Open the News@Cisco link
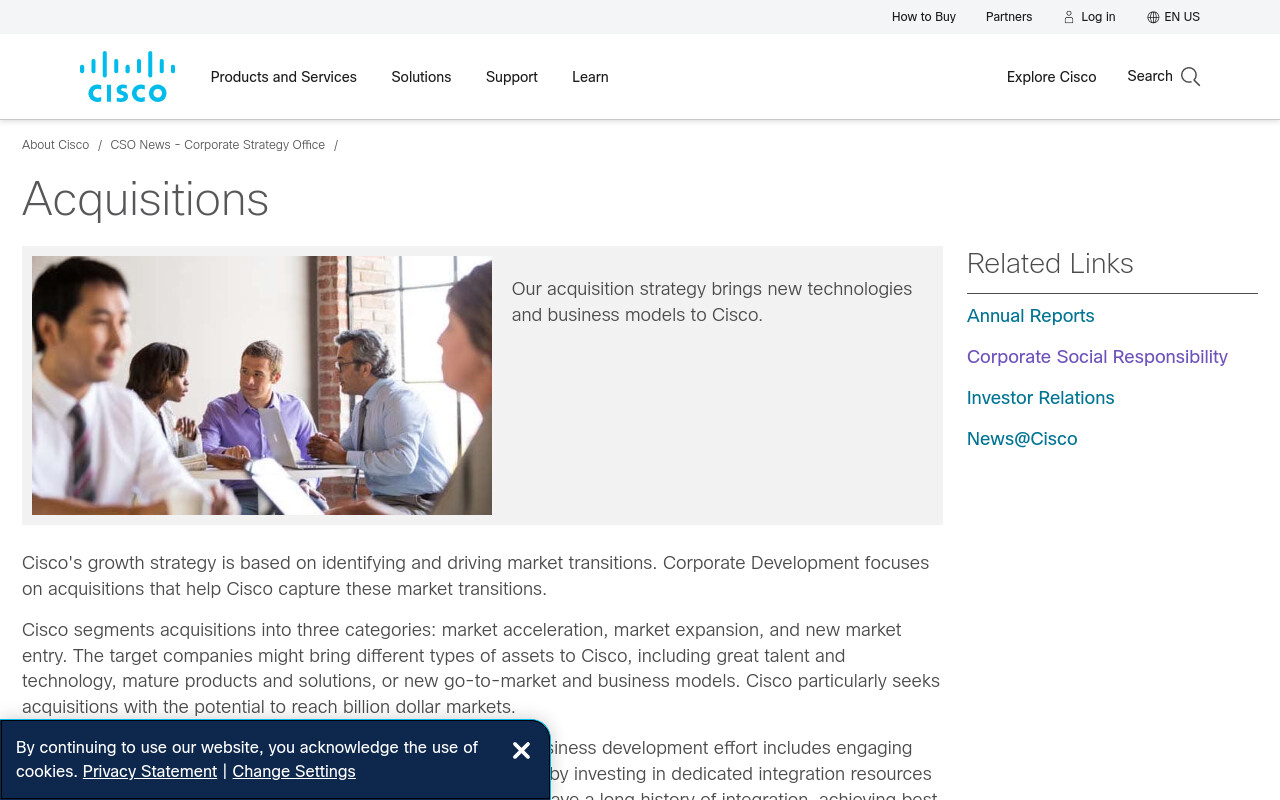Screen dimensions: 1280x800 1022,439
